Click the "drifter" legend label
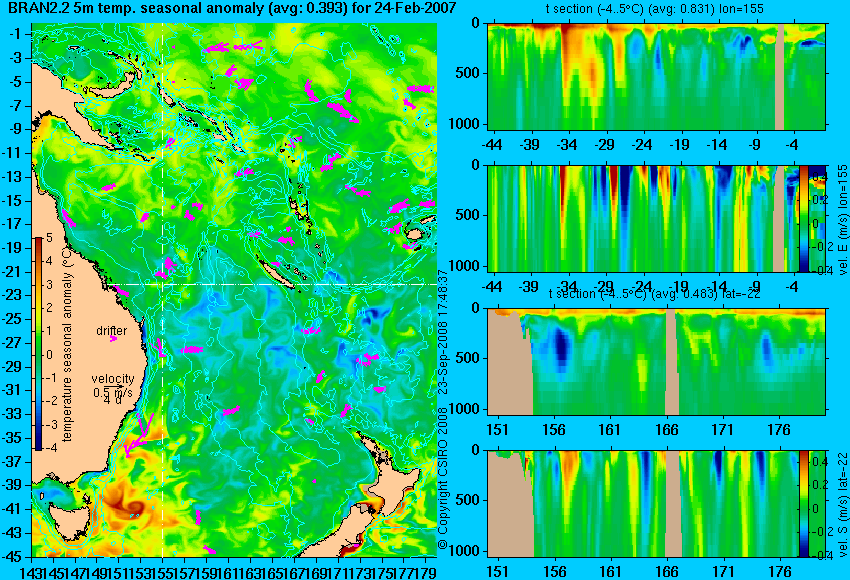The height and width of the screenshot is (580, 850). point(112,330)
